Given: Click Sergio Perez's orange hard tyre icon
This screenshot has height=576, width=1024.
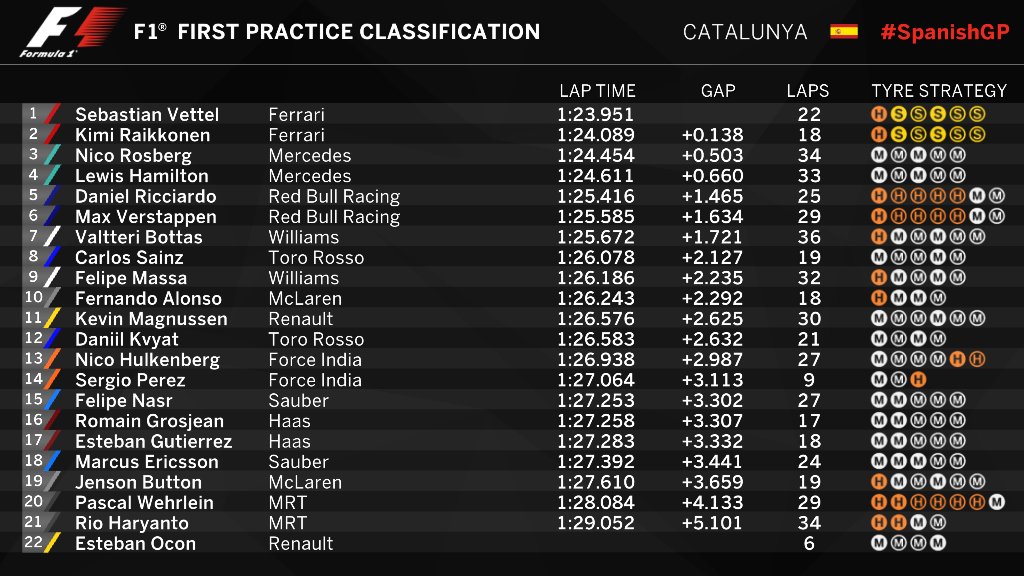Looking at the screenshot, I should pos(918,379).
